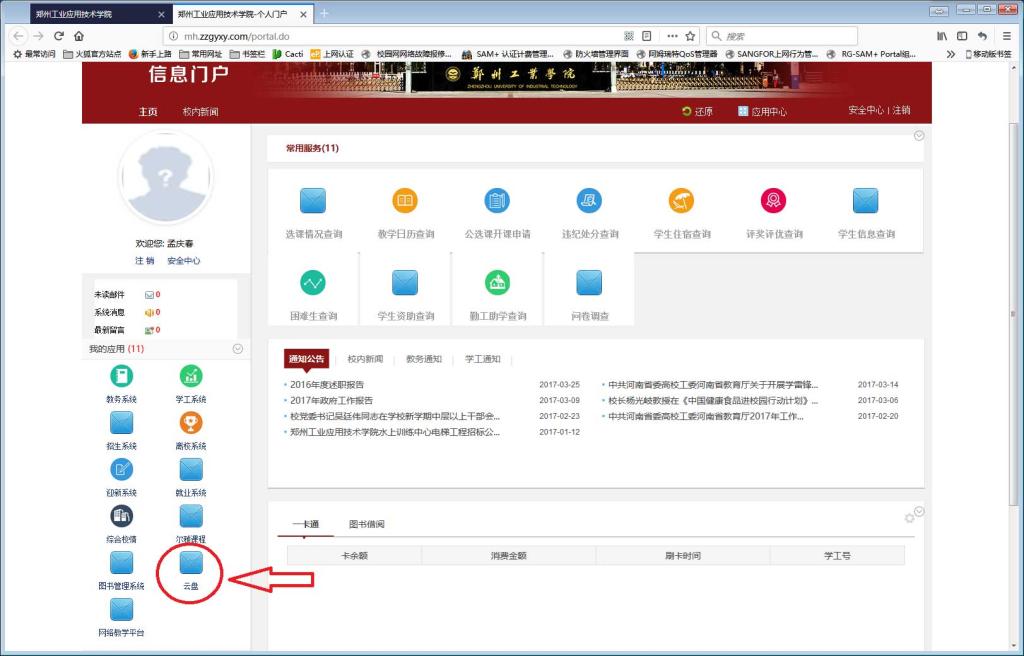Click the Firefox search box
Screen dimensions: 1024x656
click(782, 36)
